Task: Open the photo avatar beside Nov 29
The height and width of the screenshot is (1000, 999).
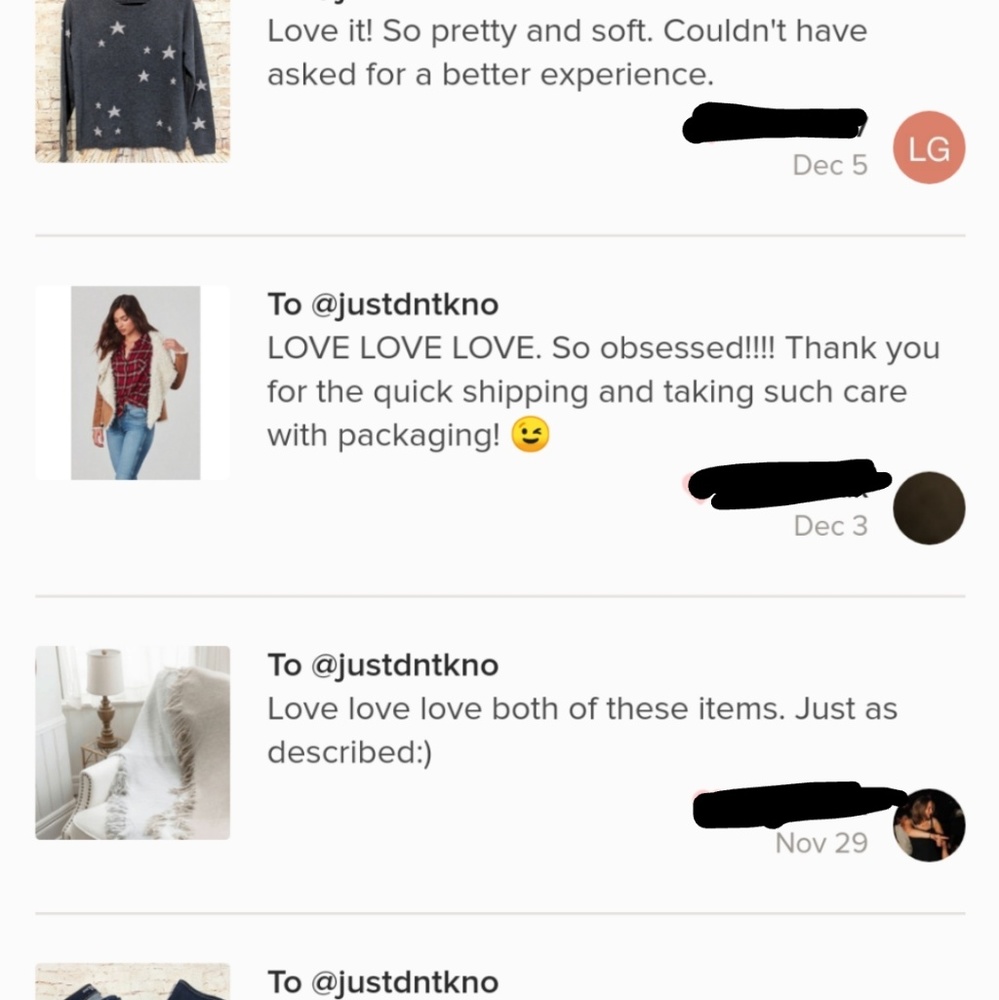Action: click(x=928, y=825)
